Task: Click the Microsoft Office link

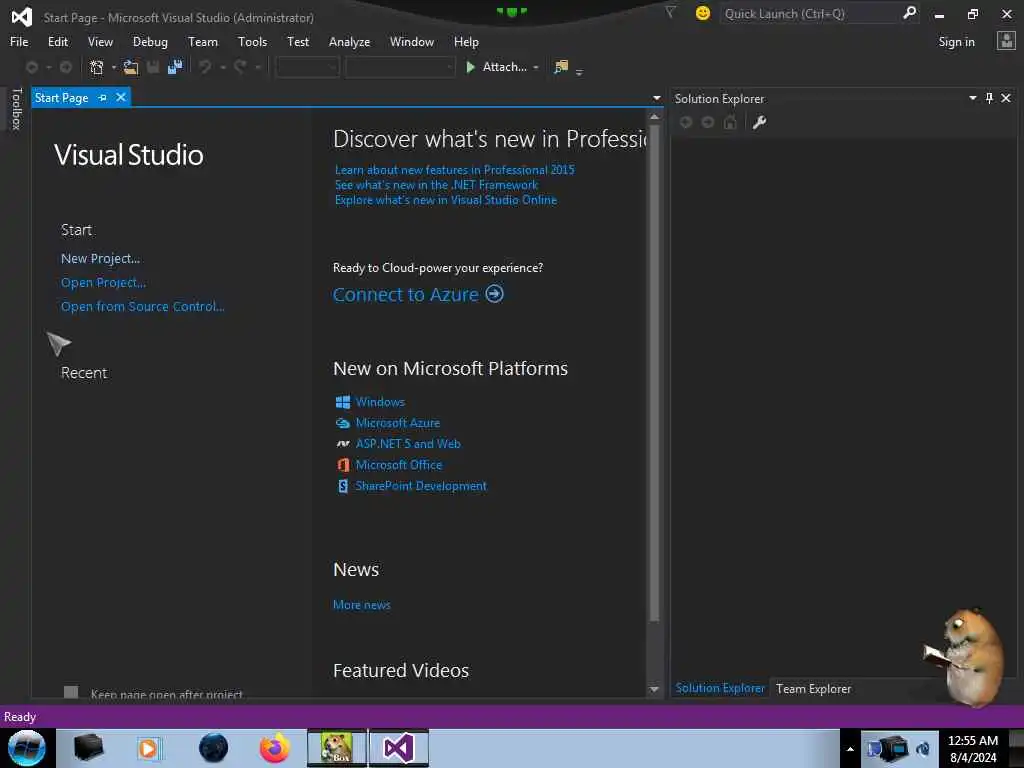Action: pos(398,465)
